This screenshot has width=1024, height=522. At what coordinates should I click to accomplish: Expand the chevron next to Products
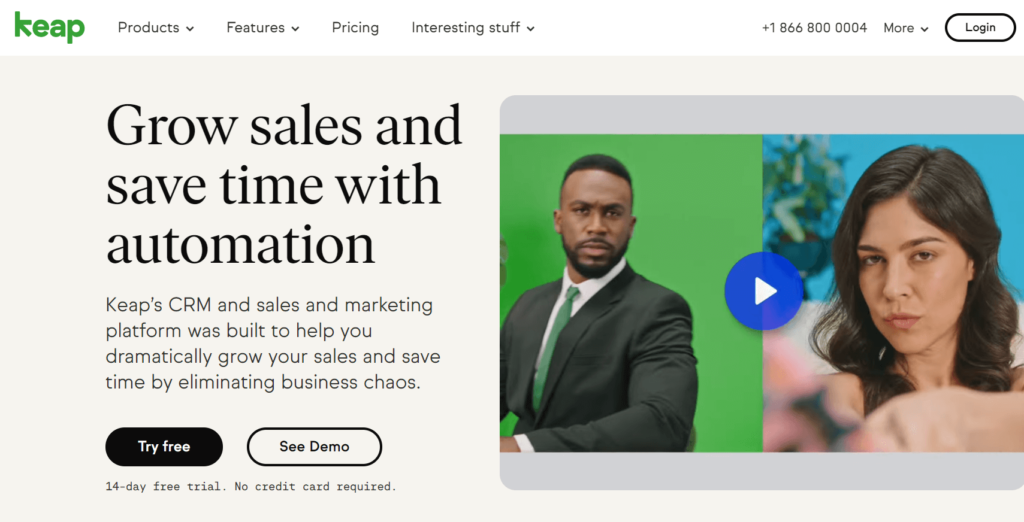[x=190, y=29]
